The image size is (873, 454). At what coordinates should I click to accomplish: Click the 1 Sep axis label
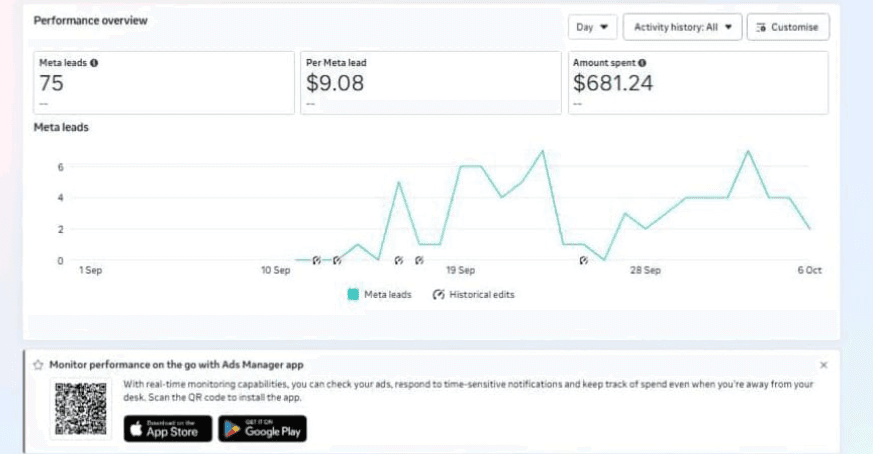90,270
